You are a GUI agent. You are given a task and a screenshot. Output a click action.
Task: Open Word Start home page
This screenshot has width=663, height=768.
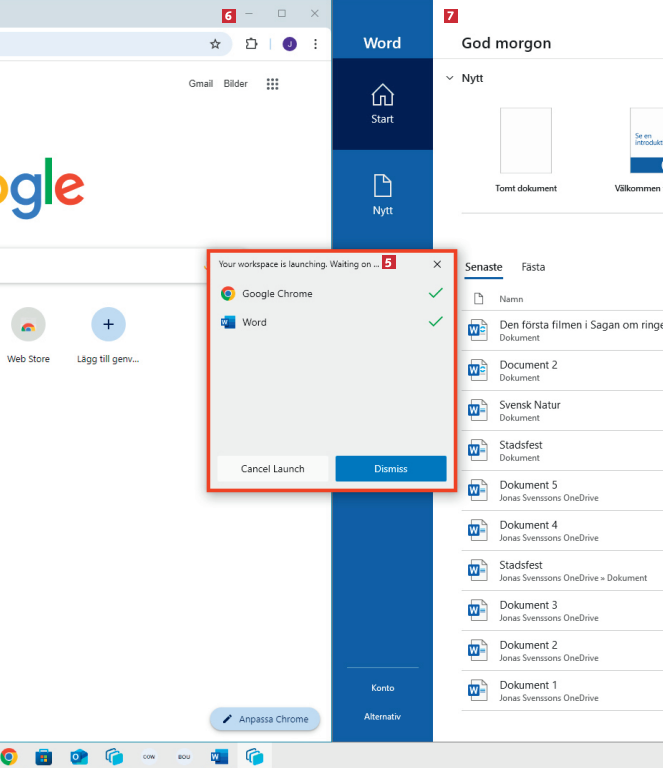pyautogui.click(x=382, y=104)
